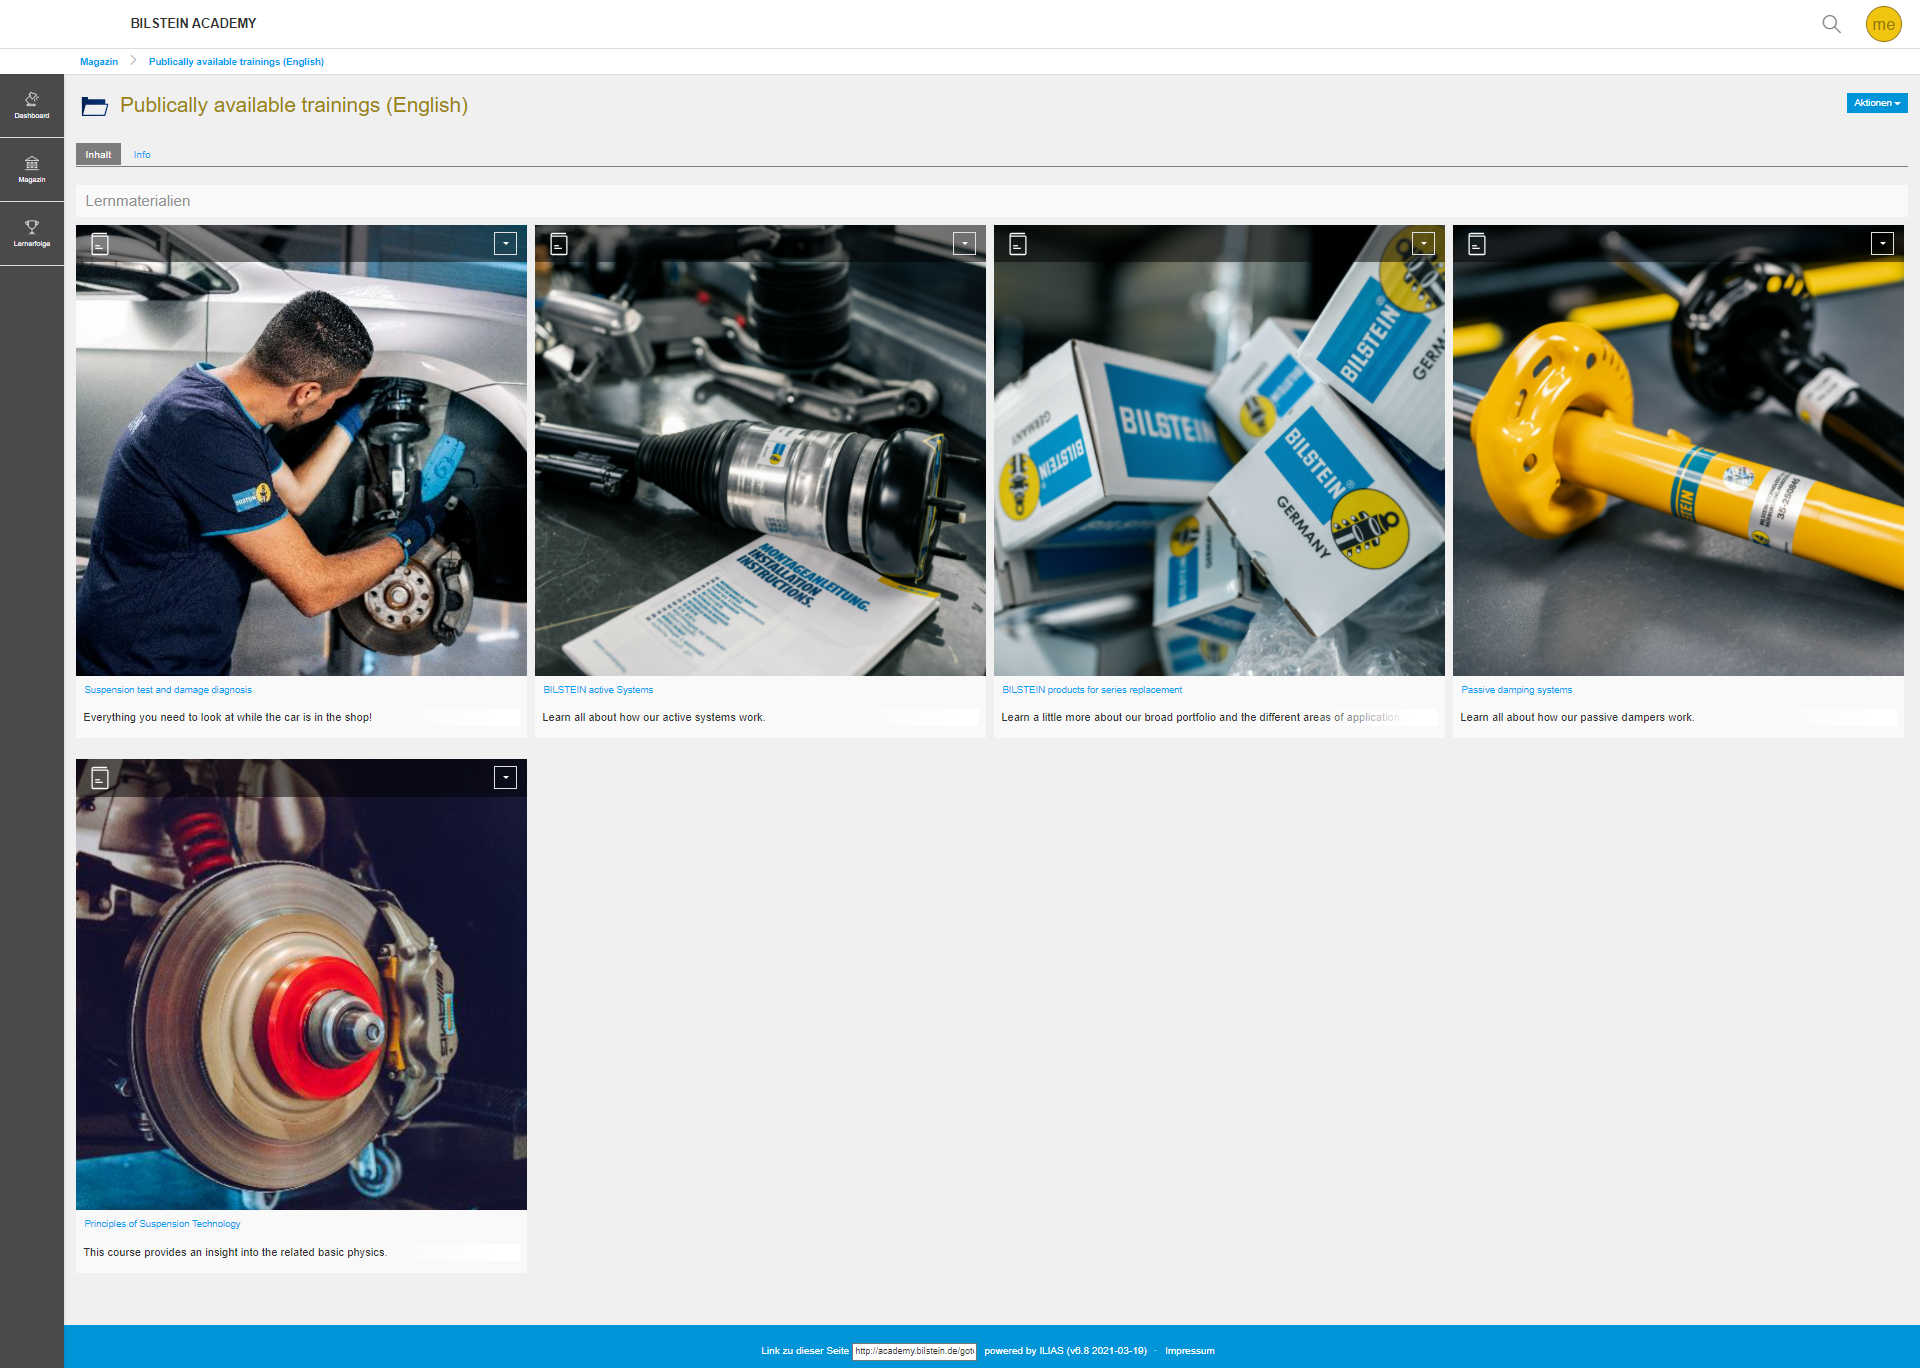Click the page link URL field

point(914,1351)
